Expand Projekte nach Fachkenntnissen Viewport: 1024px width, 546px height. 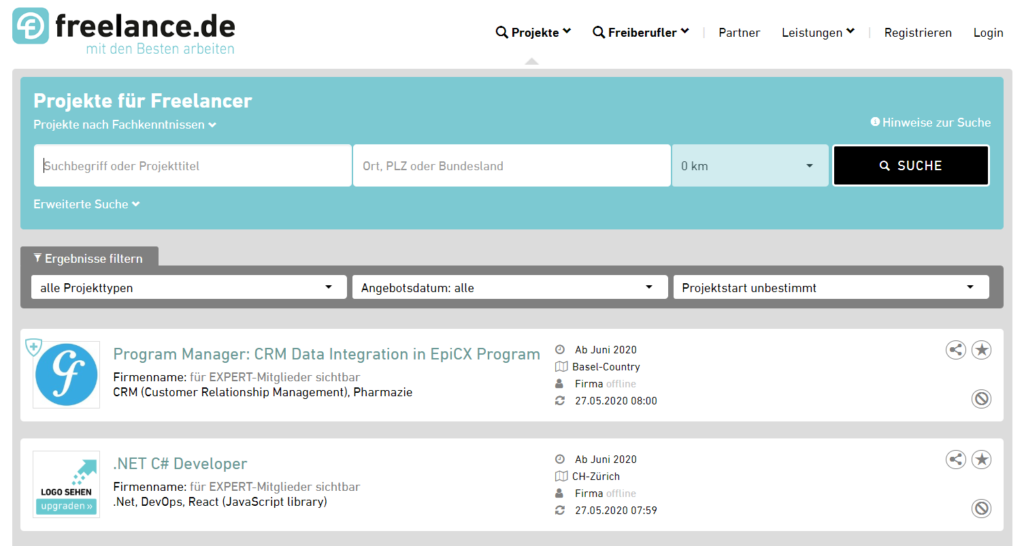click(124, 125)
